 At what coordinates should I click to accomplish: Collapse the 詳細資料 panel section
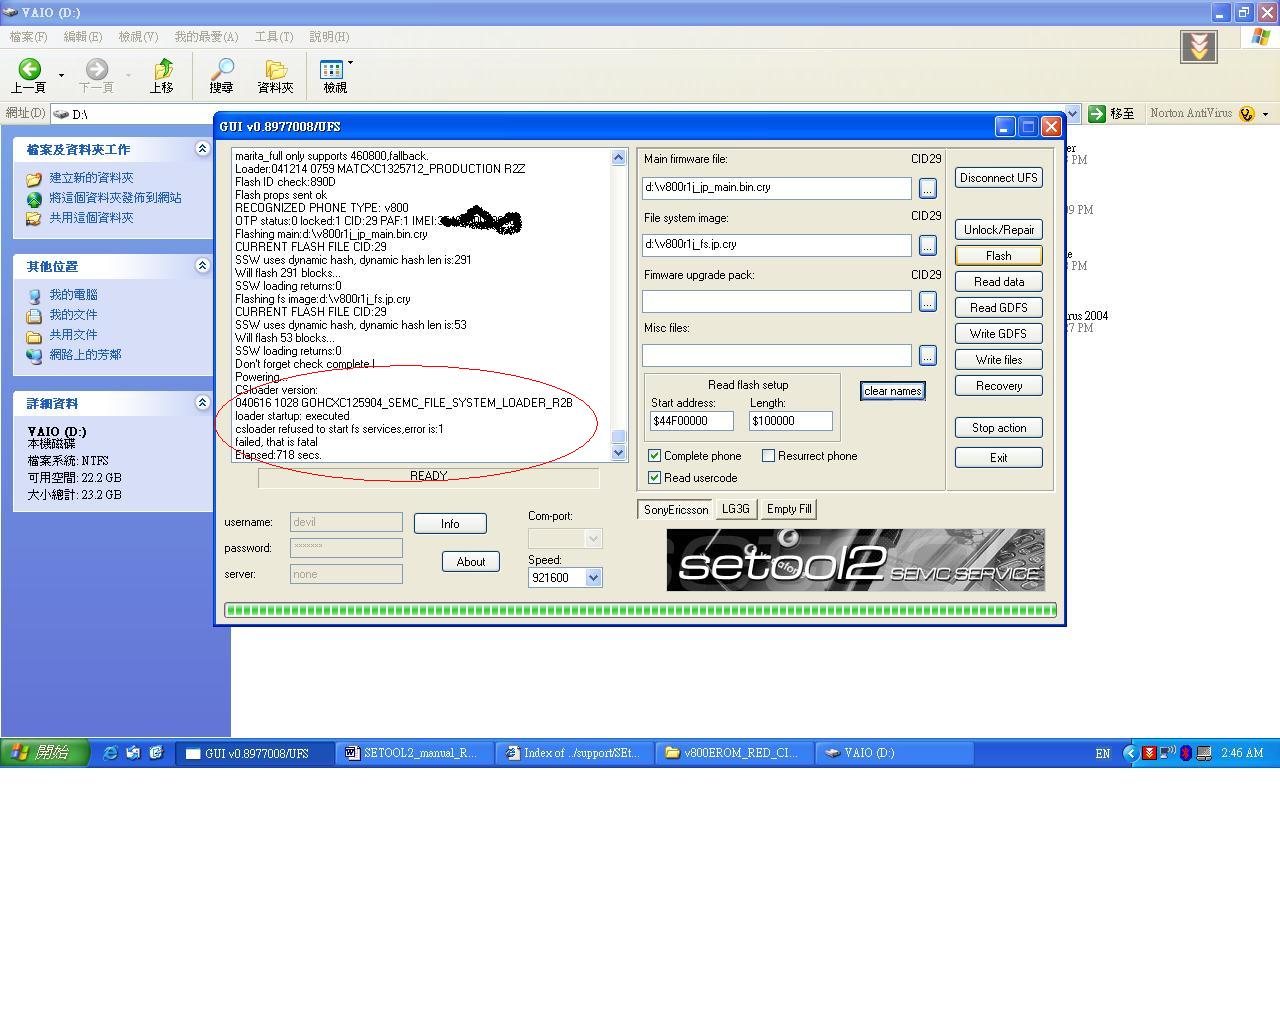[x=202, y=403]
